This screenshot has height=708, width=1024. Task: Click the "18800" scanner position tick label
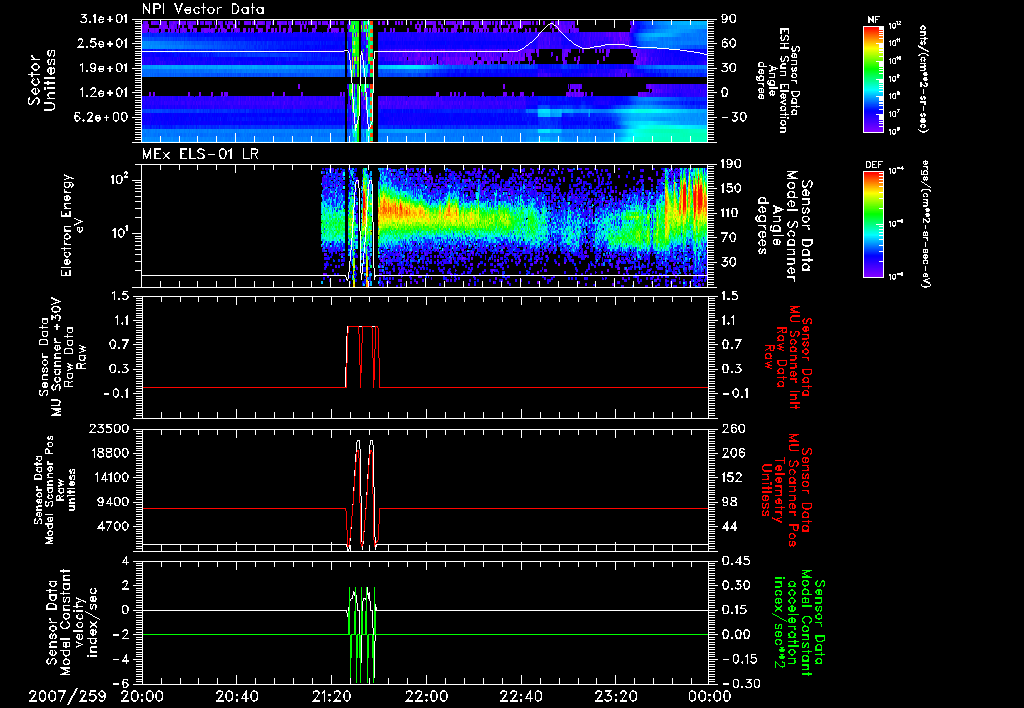[108, 453]
